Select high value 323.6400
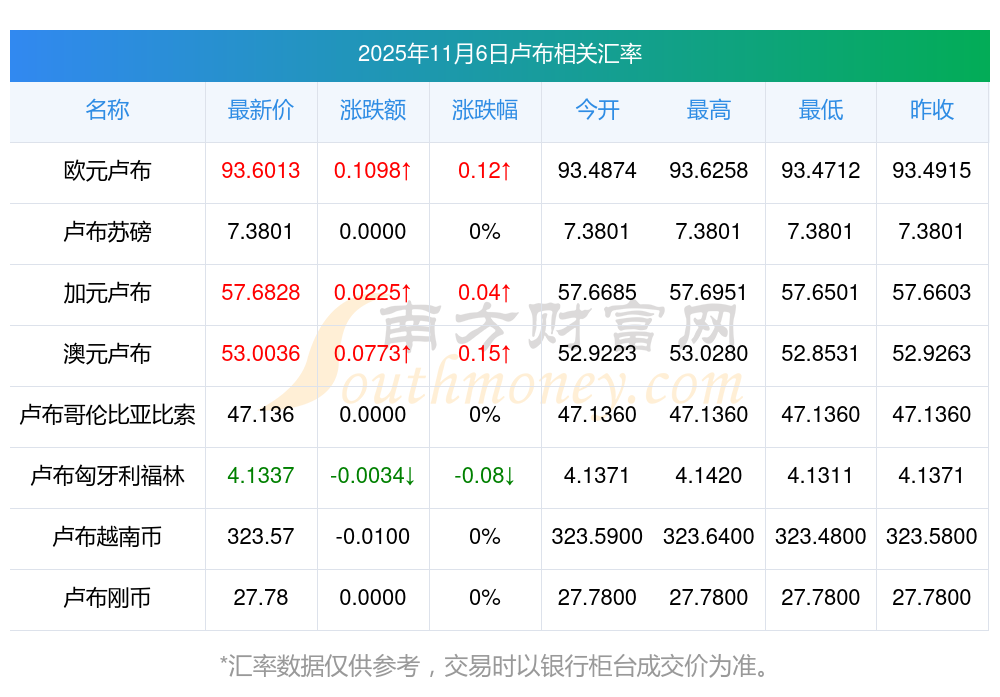The image size is (1000, 697). point(709,536)
